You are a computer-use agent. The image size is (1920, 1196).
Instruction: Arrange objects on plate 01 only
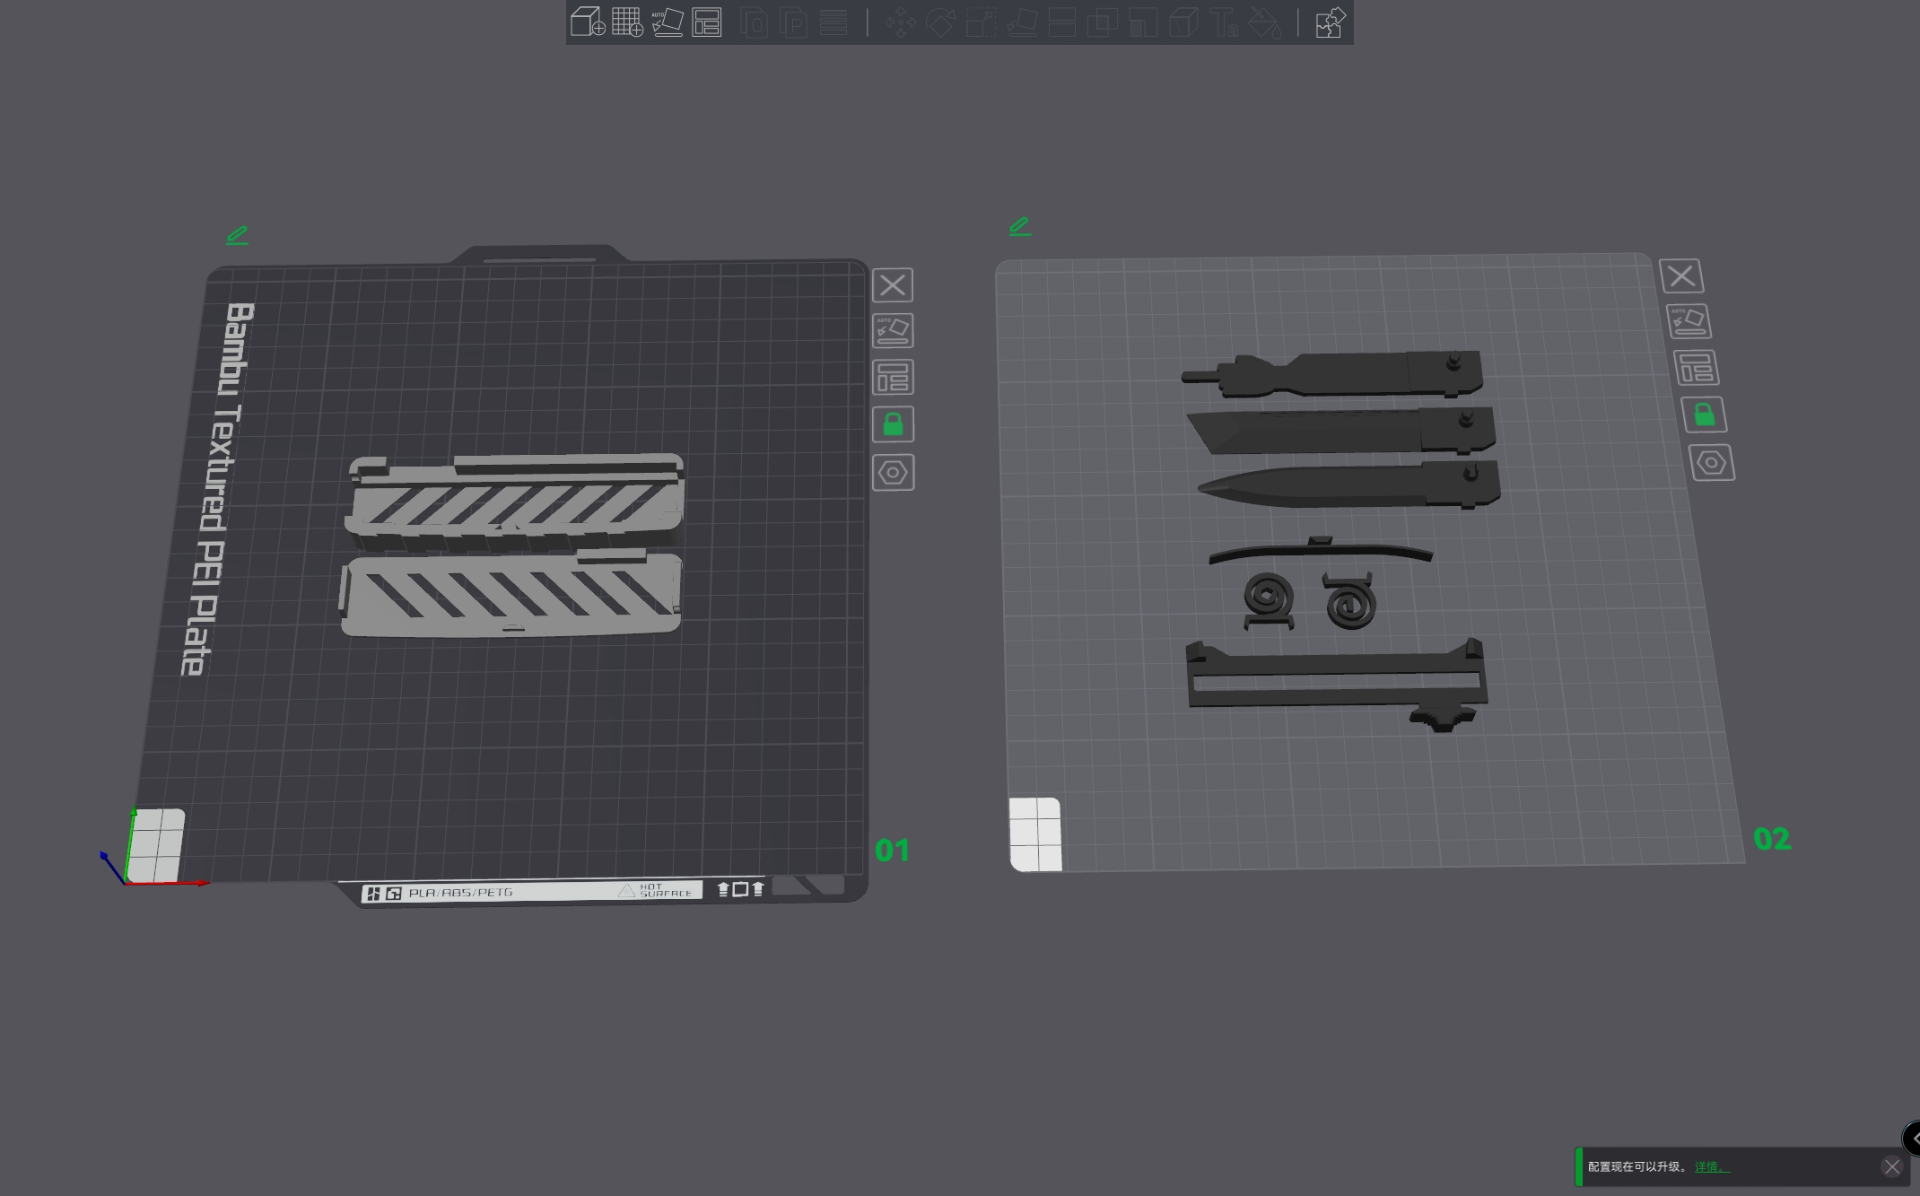(893, 378)
